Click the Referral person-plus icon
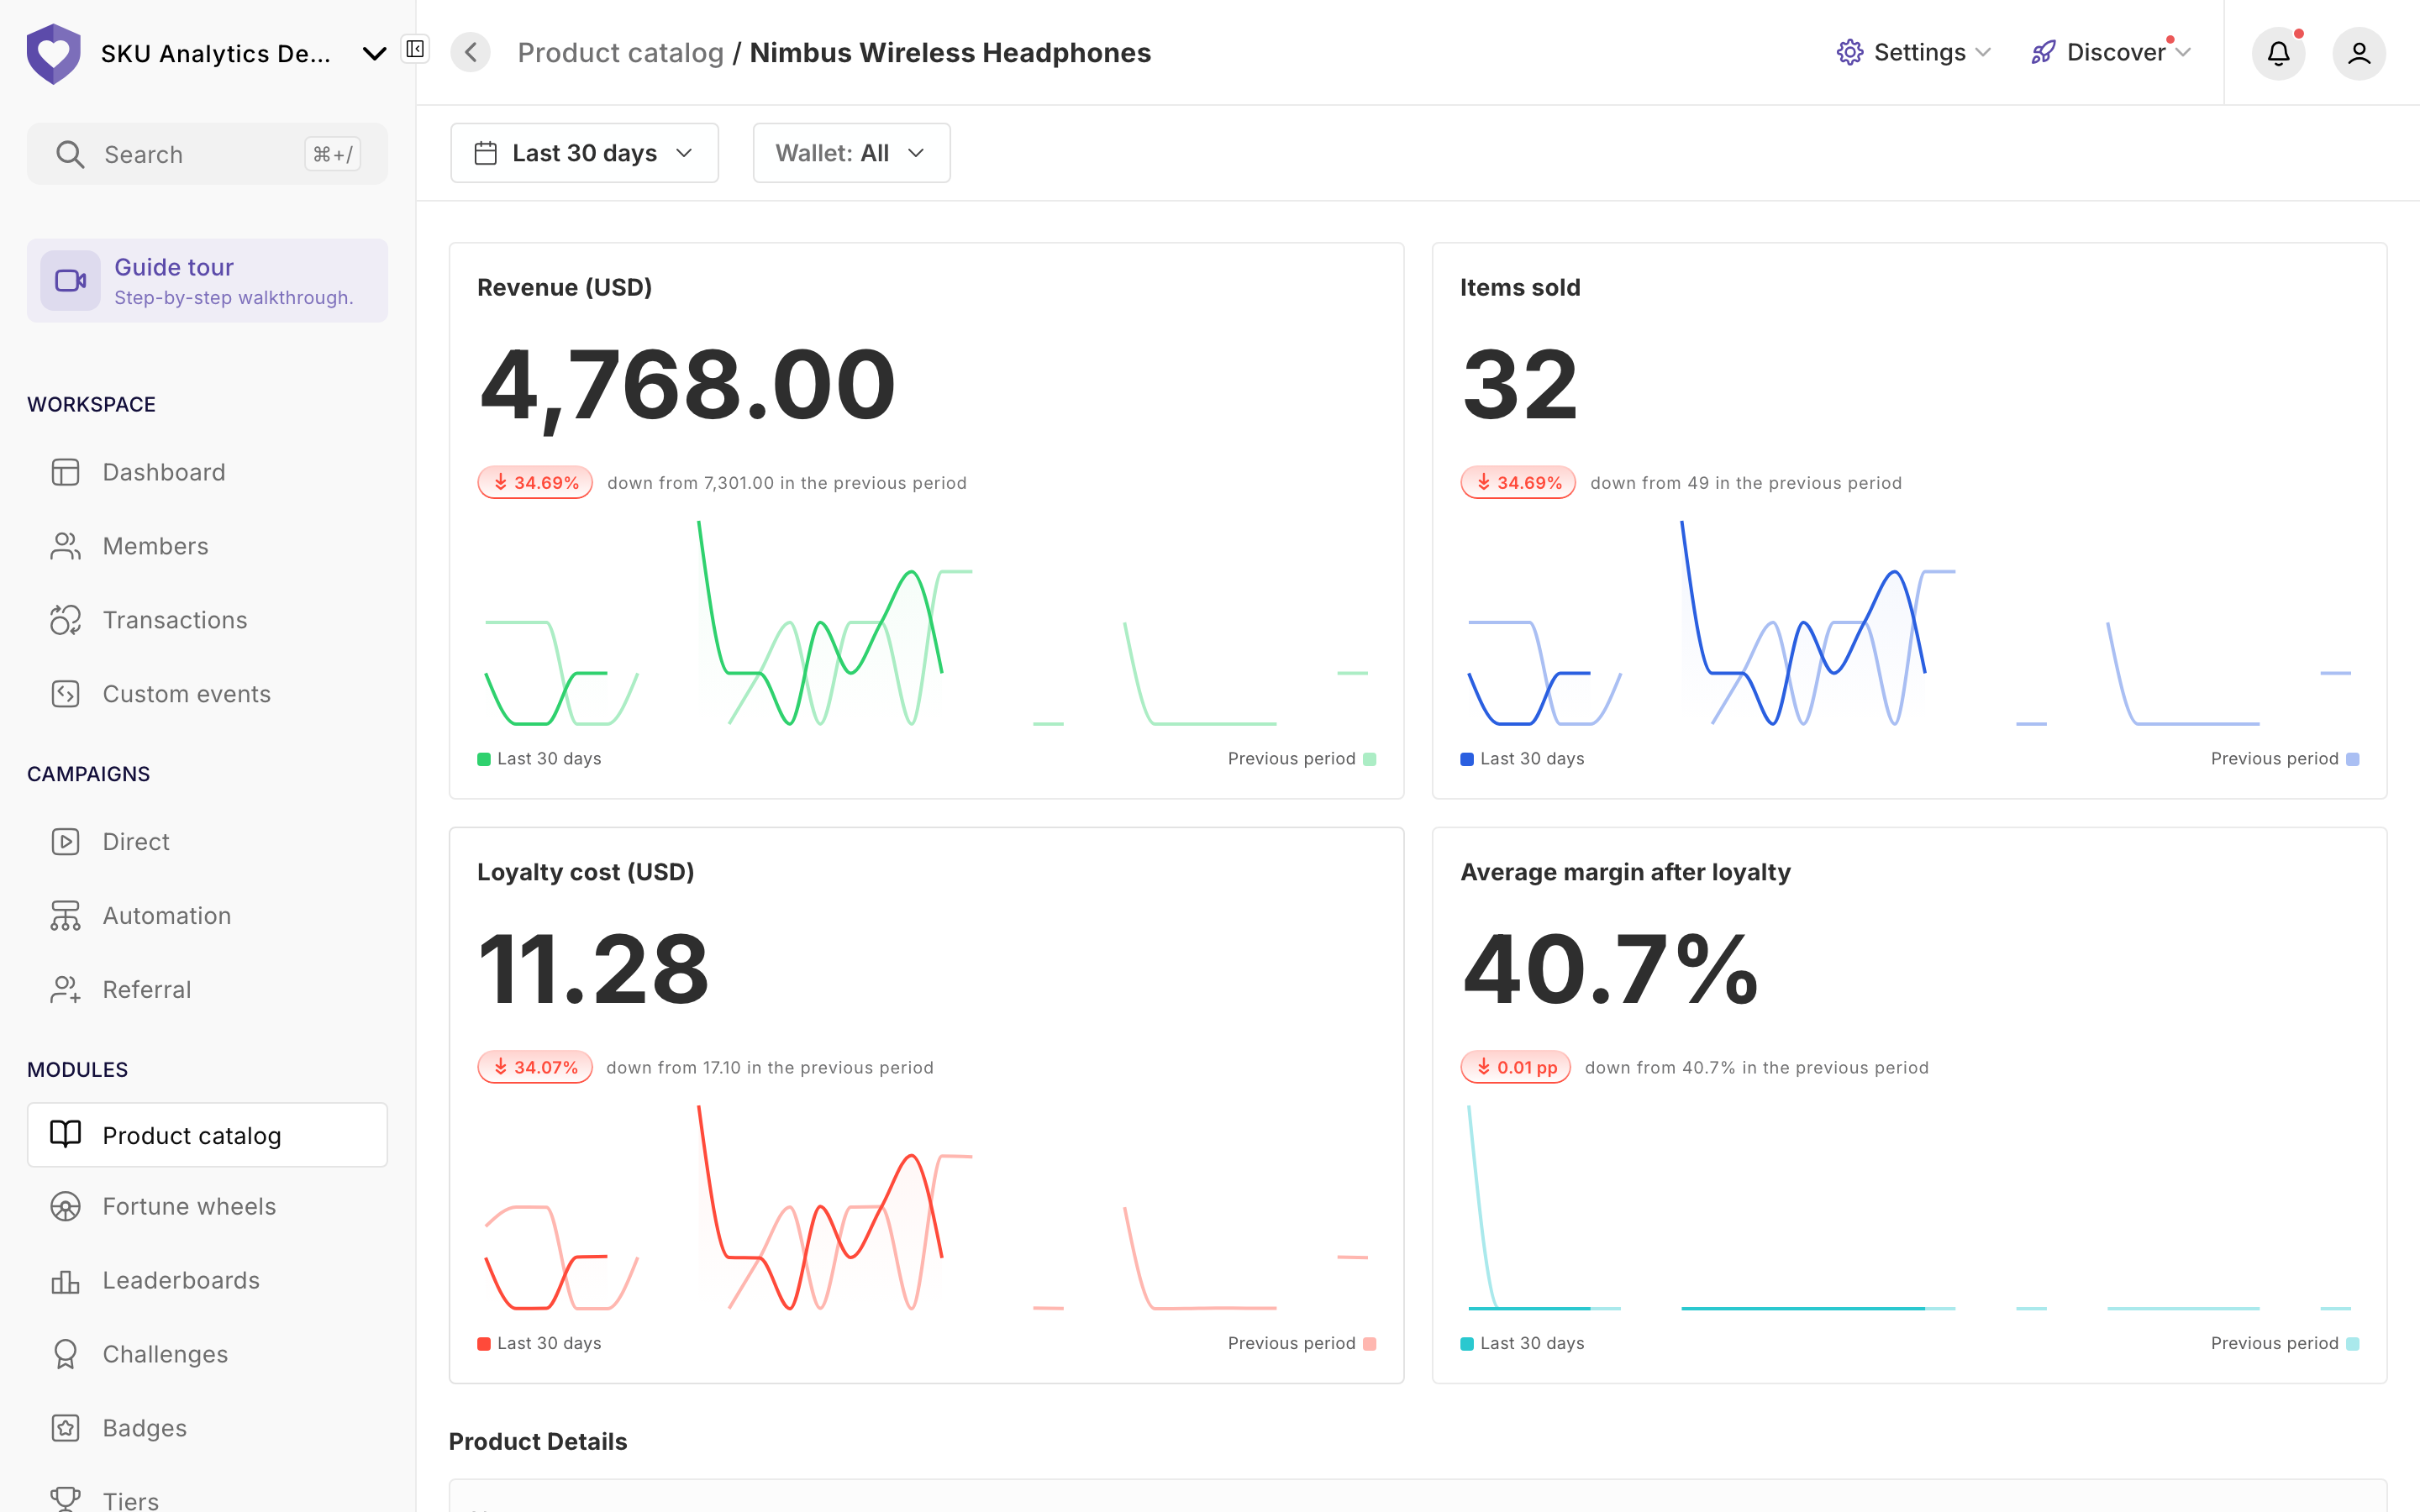The image size is (2420, 1512). tap(65, 990)
